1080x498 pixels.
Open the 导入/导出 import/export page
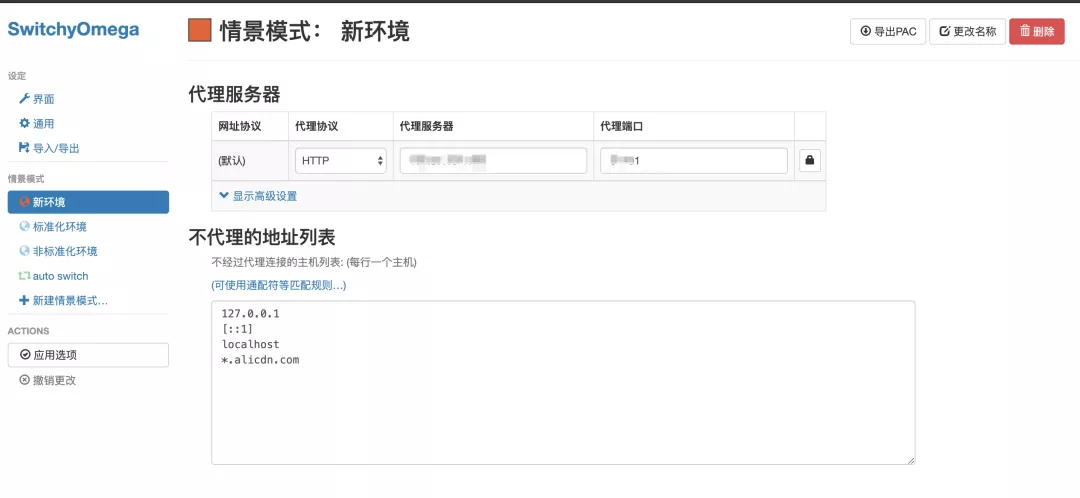coord(49,148)
